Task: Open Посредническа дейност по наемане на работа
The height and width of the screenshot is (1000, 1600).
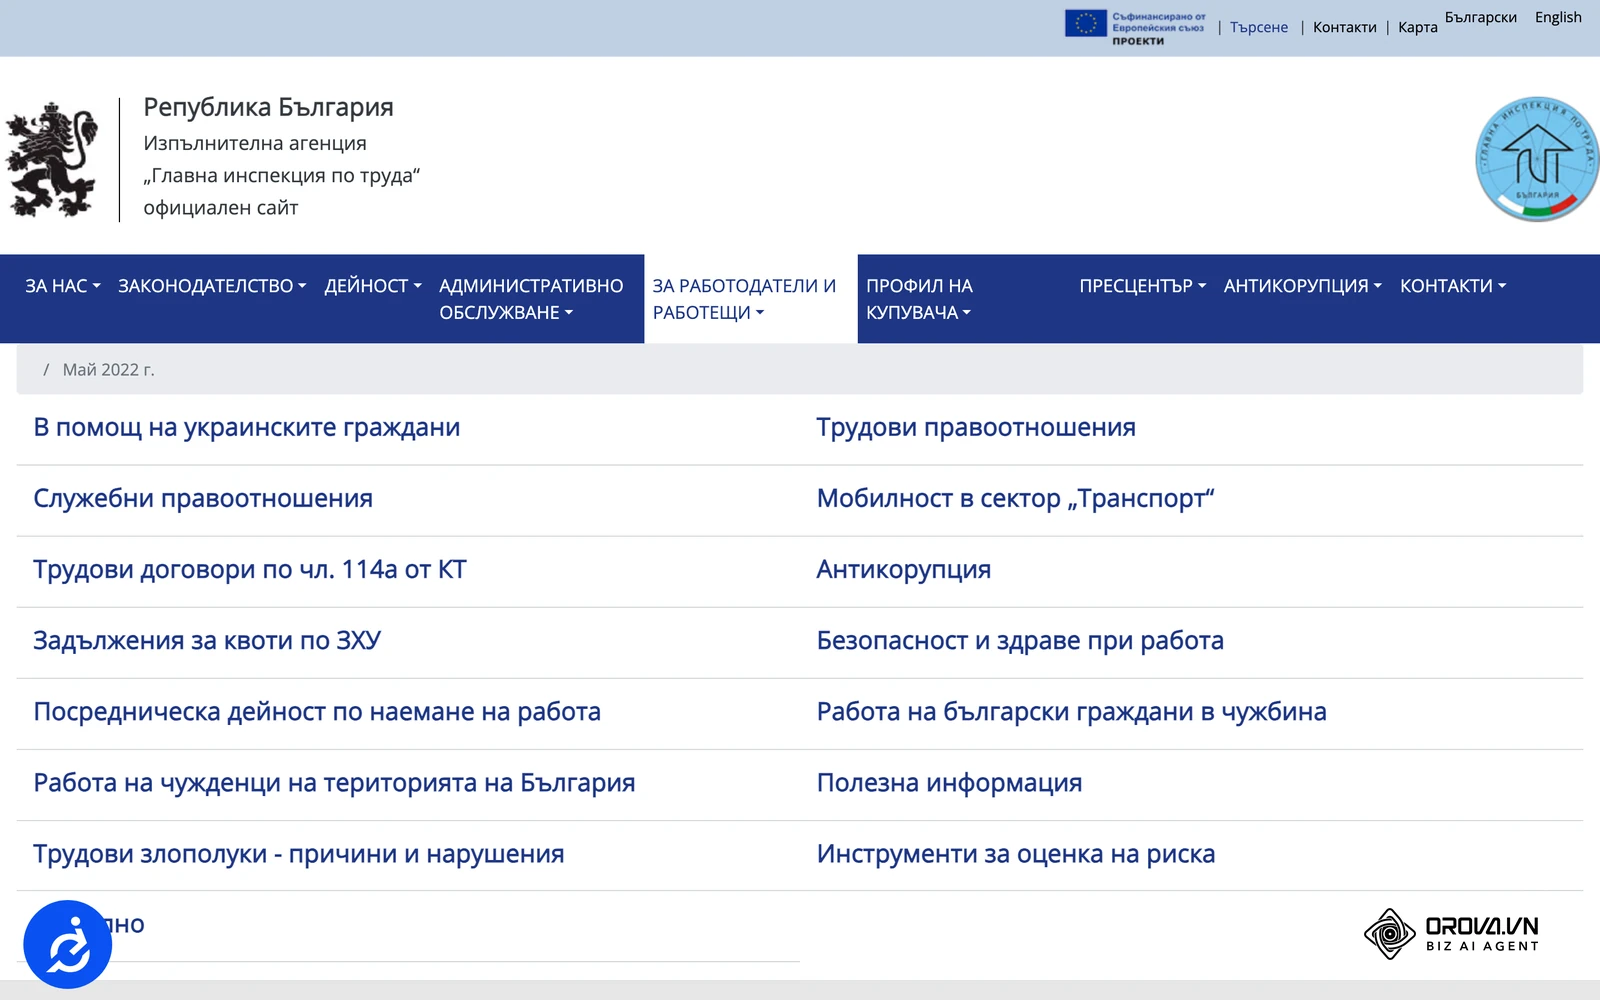Action: pos(317,712)
